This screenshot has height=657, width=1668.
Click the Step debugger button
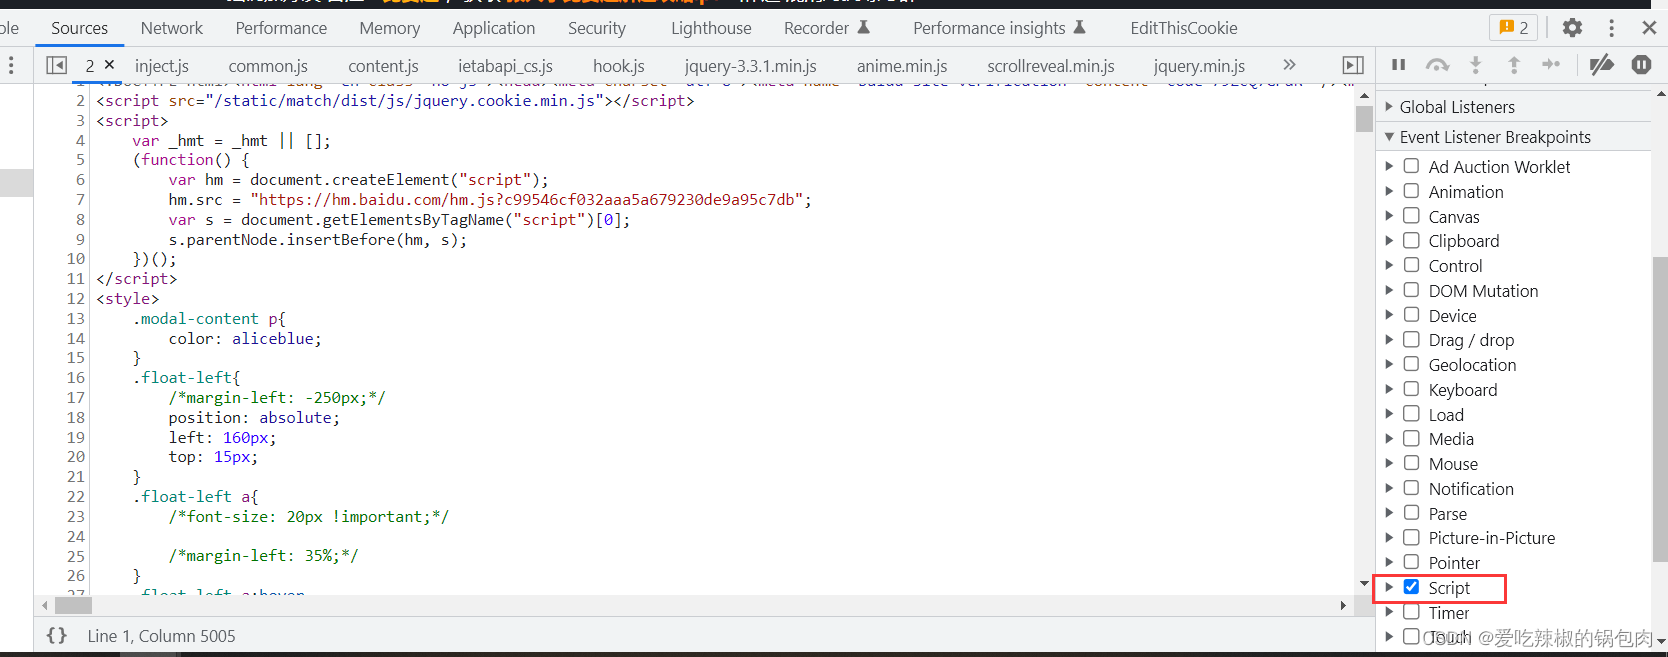pyautogui.click(x=1551, y=65)
